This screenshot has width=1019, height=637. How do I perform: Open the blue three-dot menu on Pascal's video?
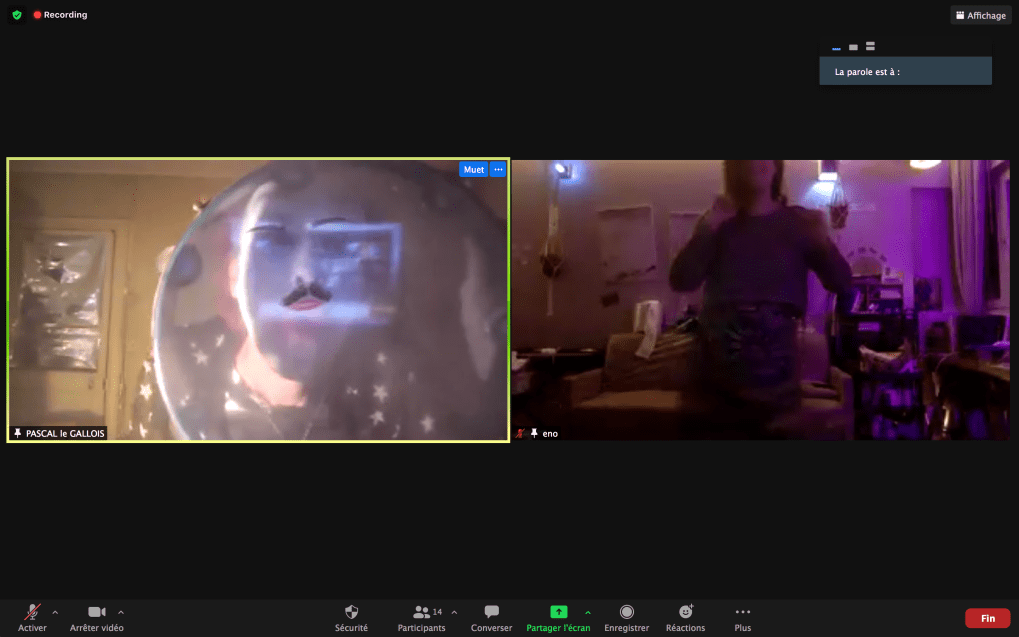click(498, 170)
